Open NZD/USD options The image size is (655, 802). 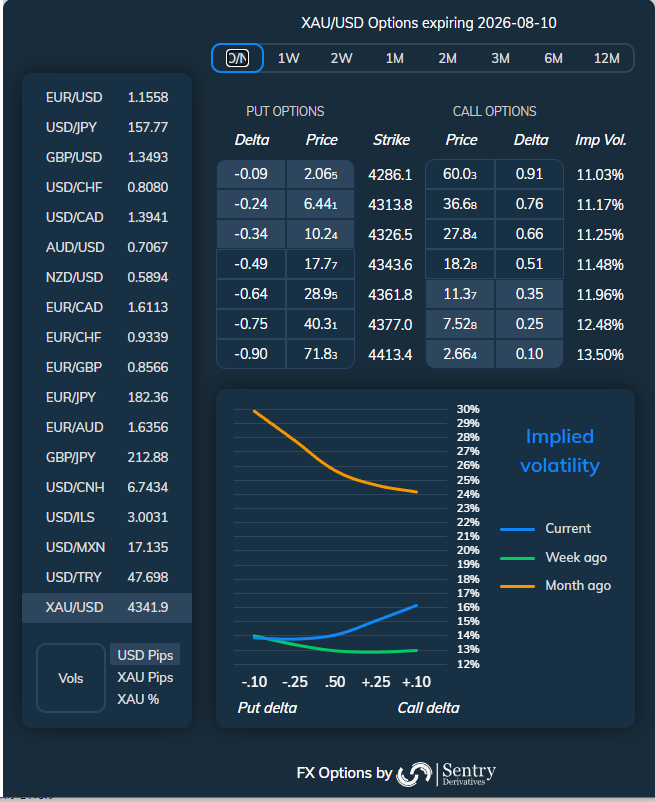click(x=107, y=277)
